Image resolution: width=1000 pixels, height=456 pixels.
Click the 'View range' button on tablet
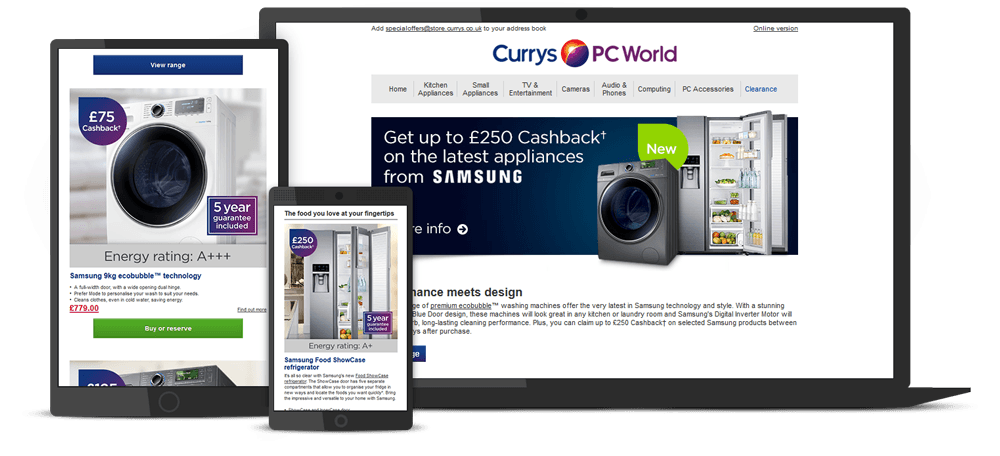click(168, 65)
